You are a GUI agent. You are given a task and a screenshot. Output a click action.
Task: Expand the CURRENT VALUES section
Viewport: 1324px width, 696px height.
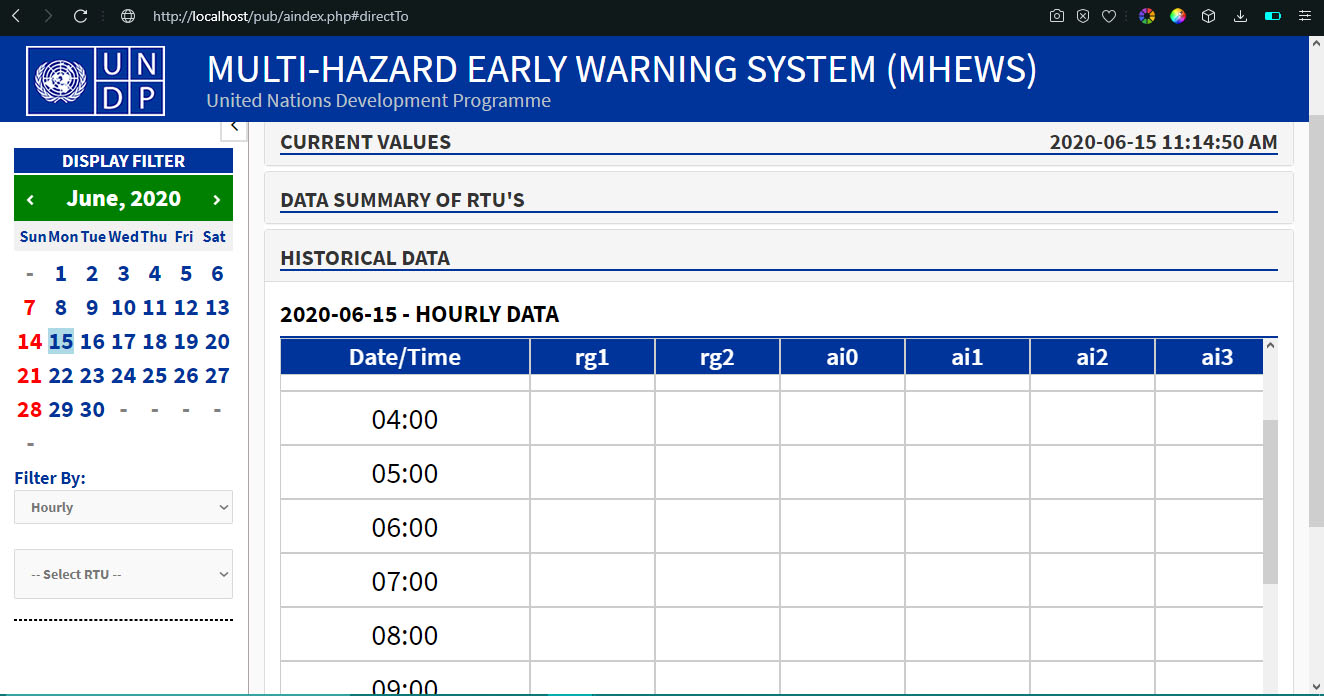point(366,142)
